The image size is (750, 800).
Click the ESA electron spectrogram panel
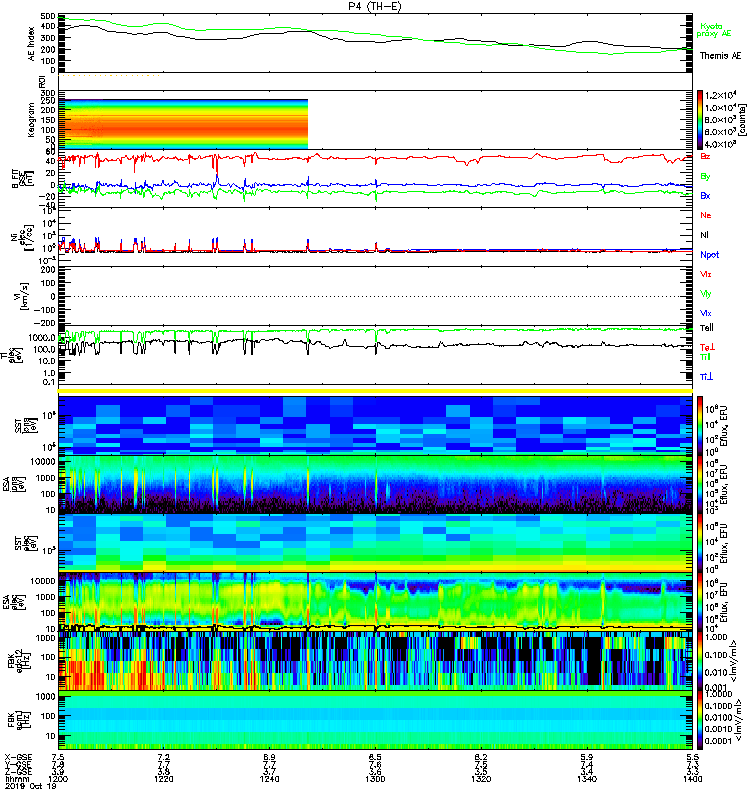click(x=376, y=602)
